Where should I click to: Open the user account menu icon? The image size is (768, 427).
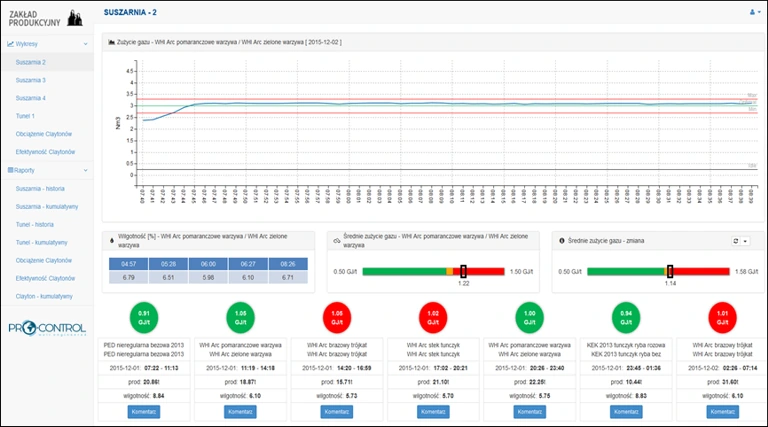pyautogui.click(x=752, y=12)
